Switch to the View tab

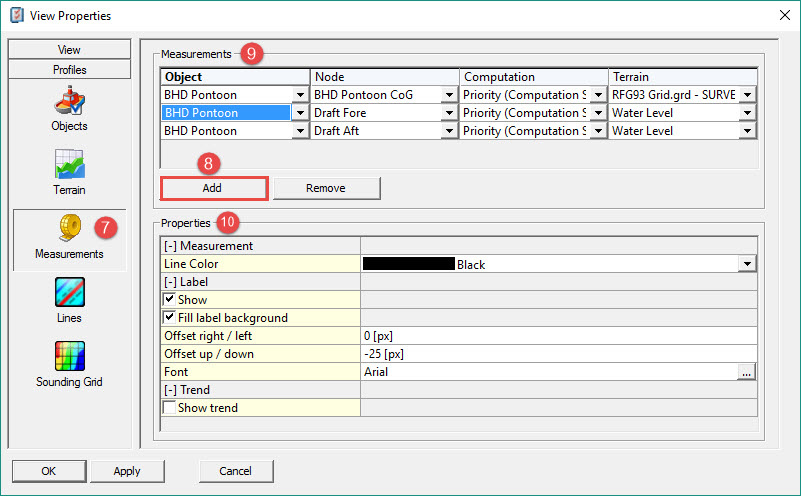69,50
